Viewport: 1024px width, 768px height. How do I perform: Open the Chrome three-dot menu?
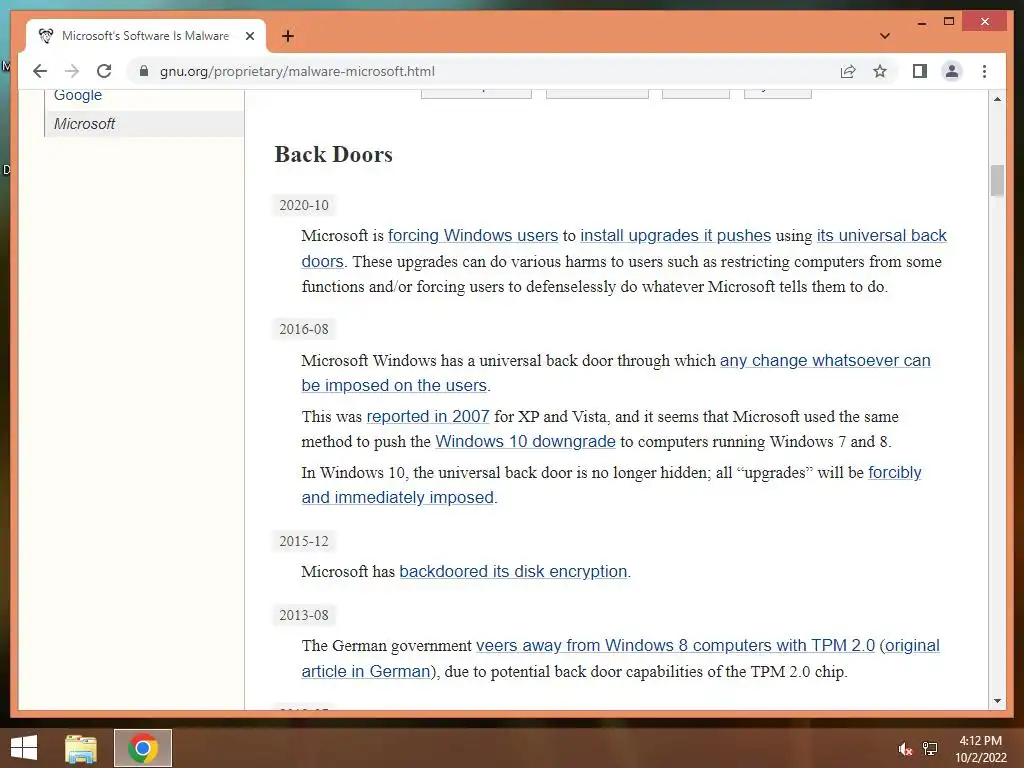coord(984,71)
